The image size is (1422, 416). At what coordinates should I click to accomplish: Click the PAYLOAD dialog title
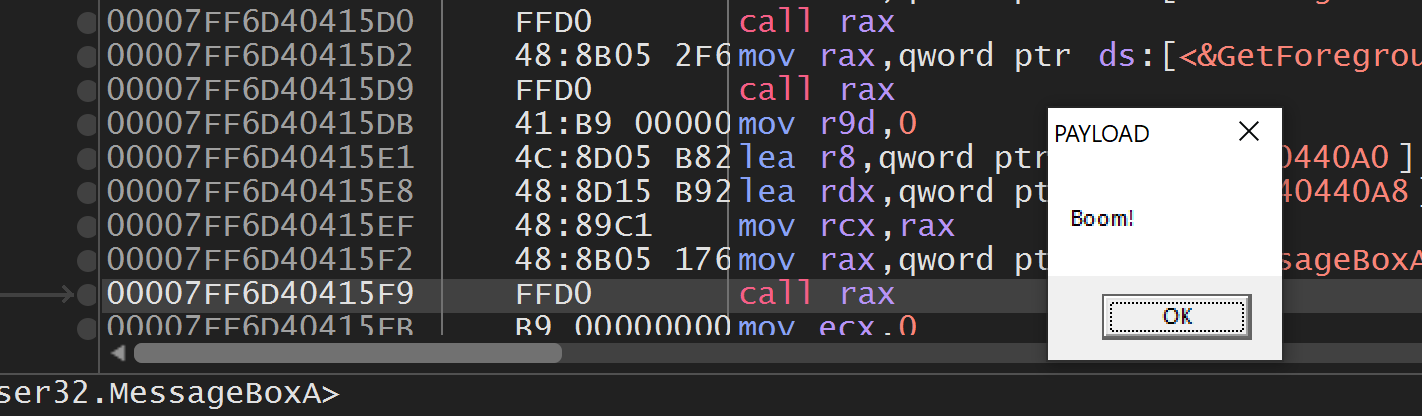1102,133
